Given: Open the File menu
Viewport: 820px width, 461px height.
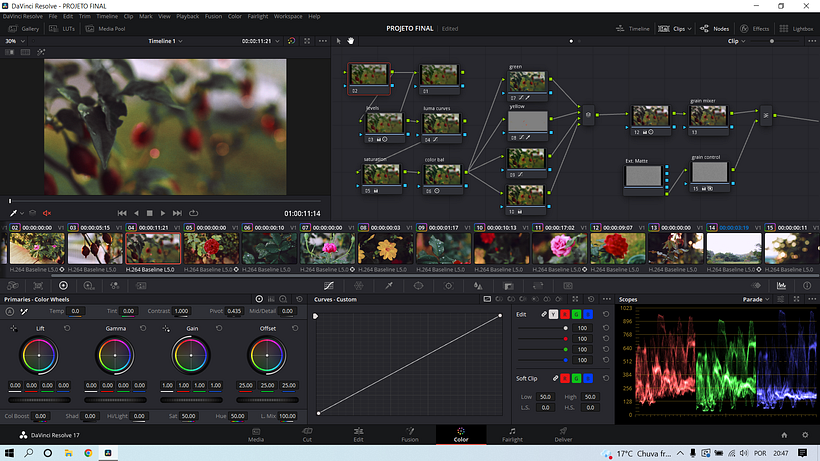Looking at the screenshot, I should coord(53,16).
